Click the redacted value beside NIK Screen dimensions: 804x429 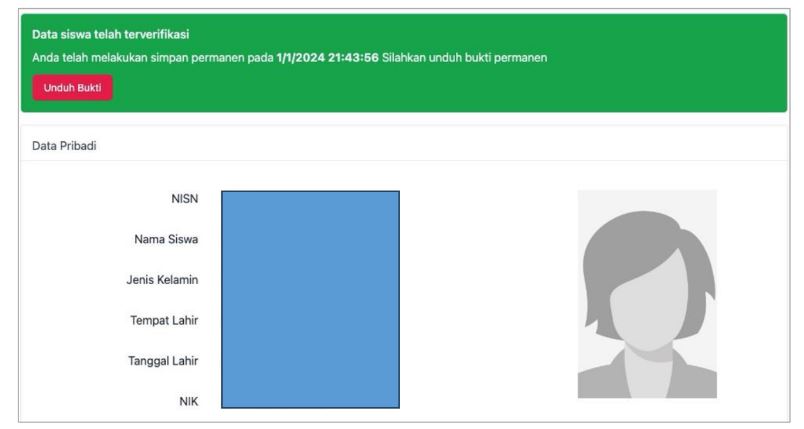pos(310,398)
